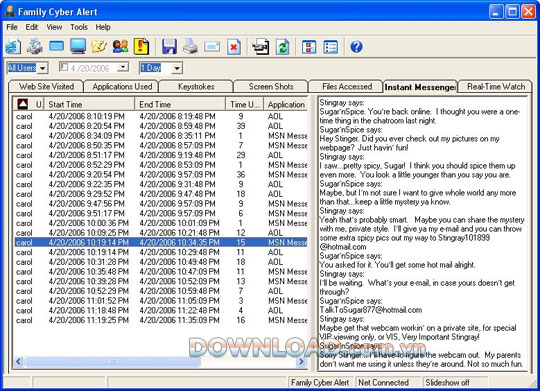Click the delete red X document icon
Viewport: 540px width, 391px height.
point(234,47)
